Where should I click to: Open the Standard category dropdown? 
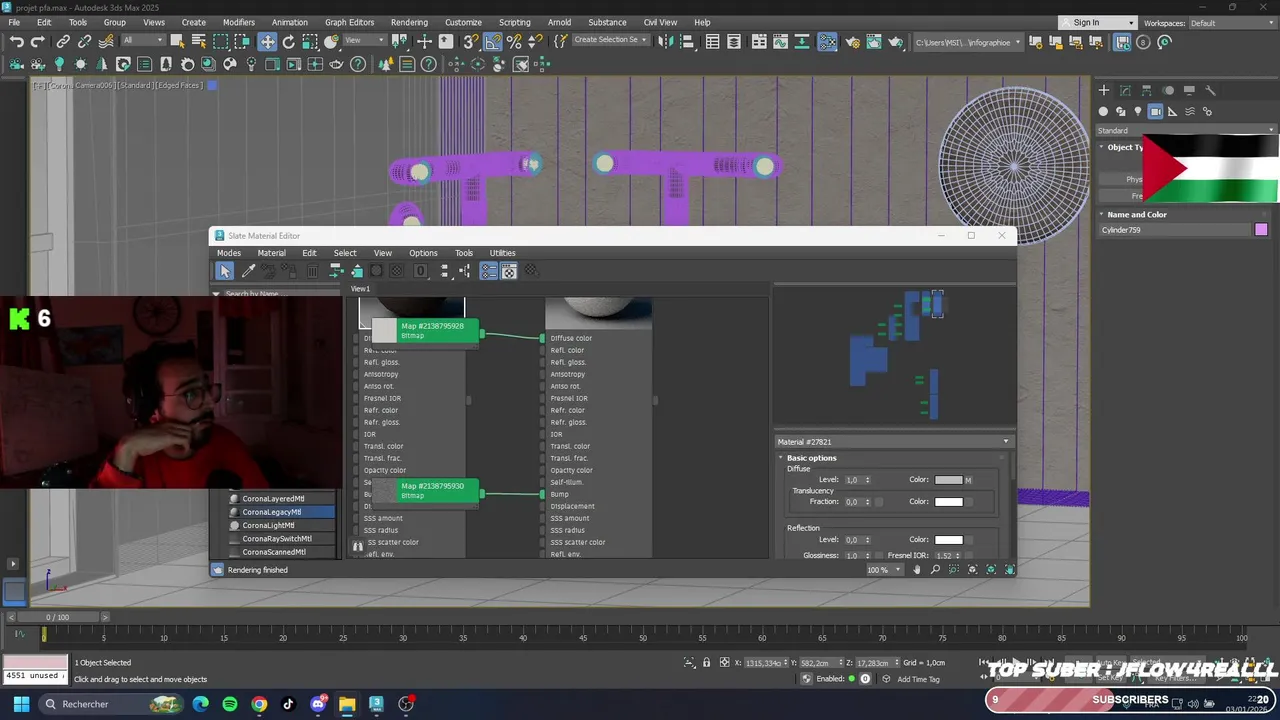[x=1186, y=130]
